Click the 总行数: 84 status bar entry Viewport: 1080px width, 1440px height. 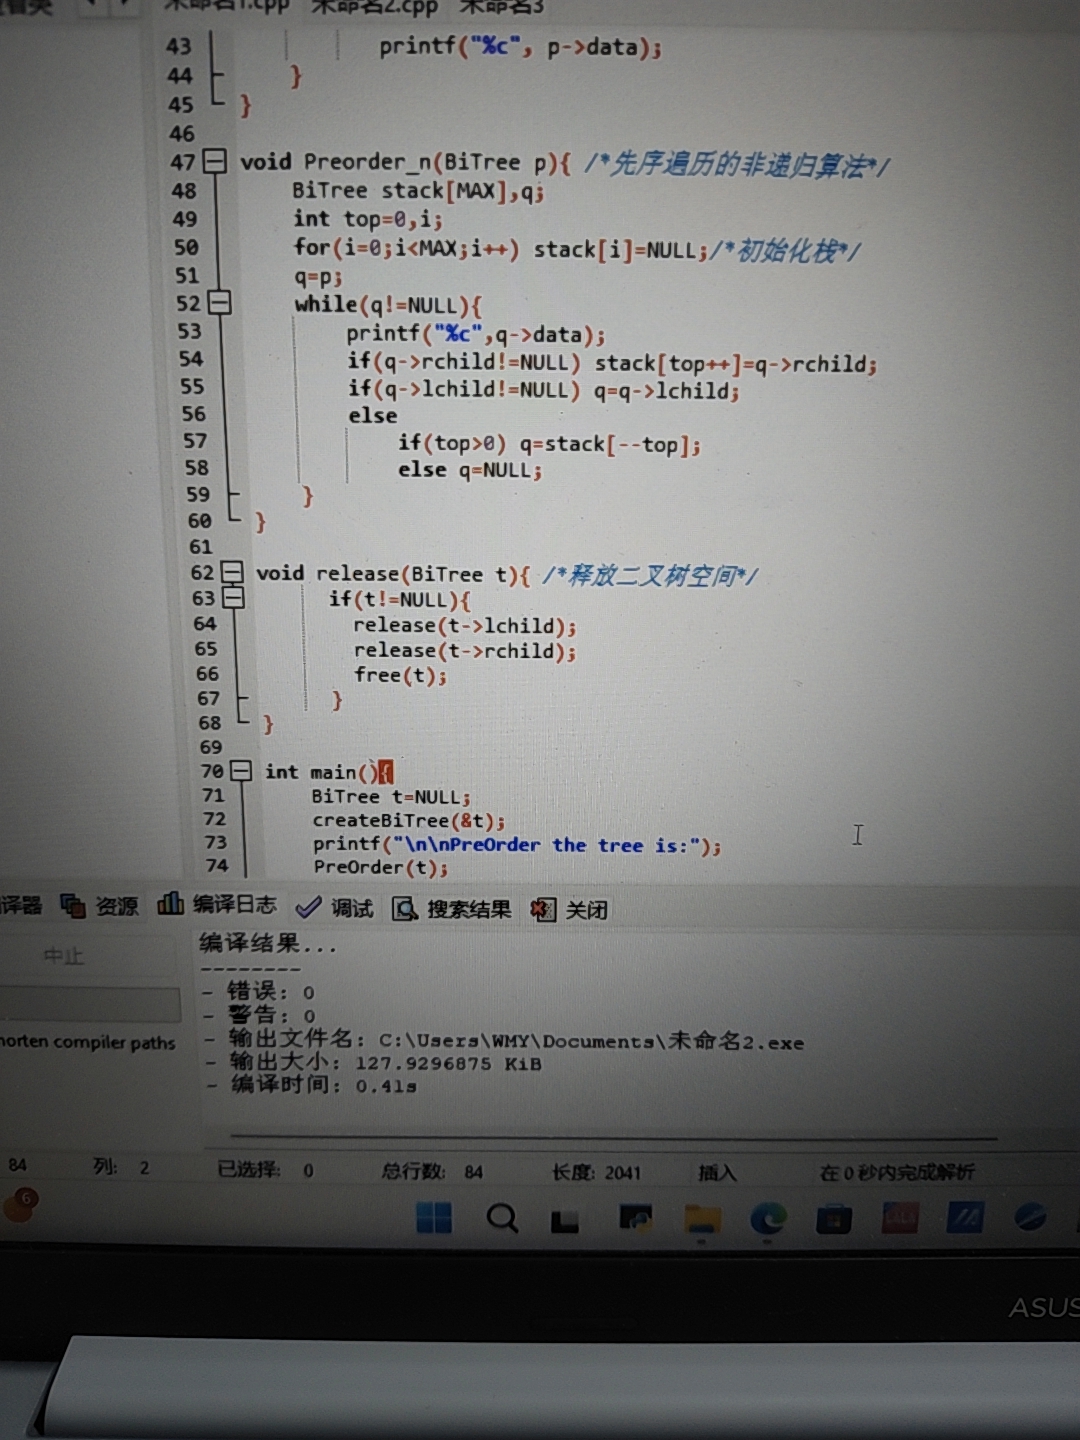(432, 1171)
